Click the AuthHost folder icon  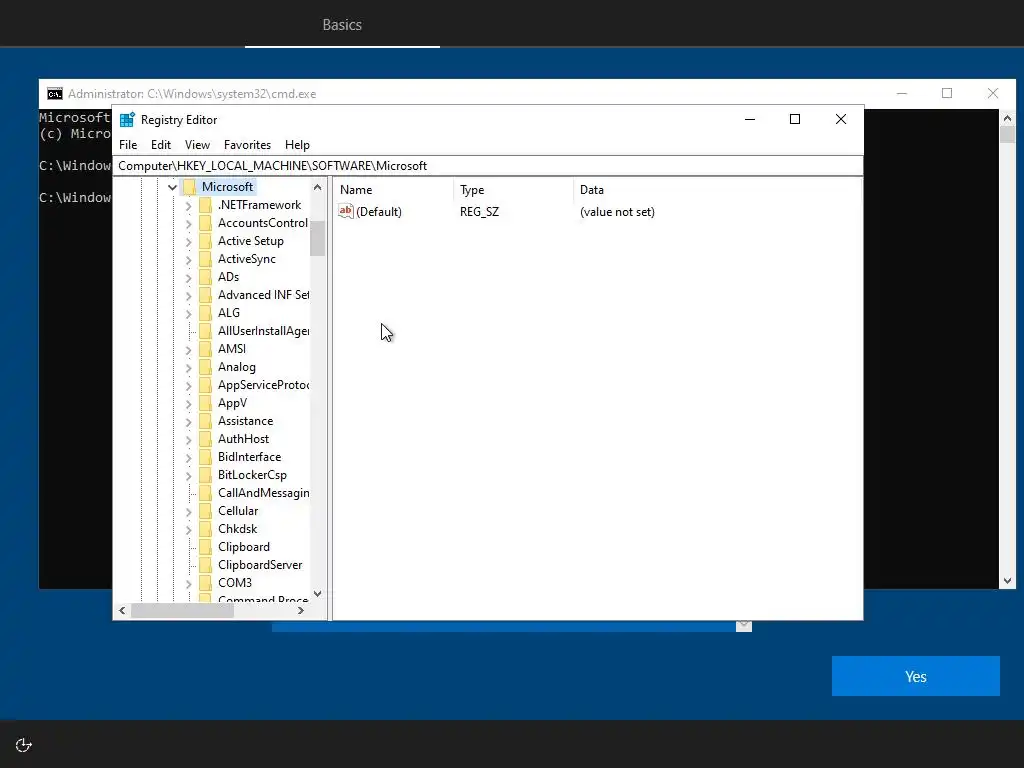pyautogui.click(x=205, y=439)
